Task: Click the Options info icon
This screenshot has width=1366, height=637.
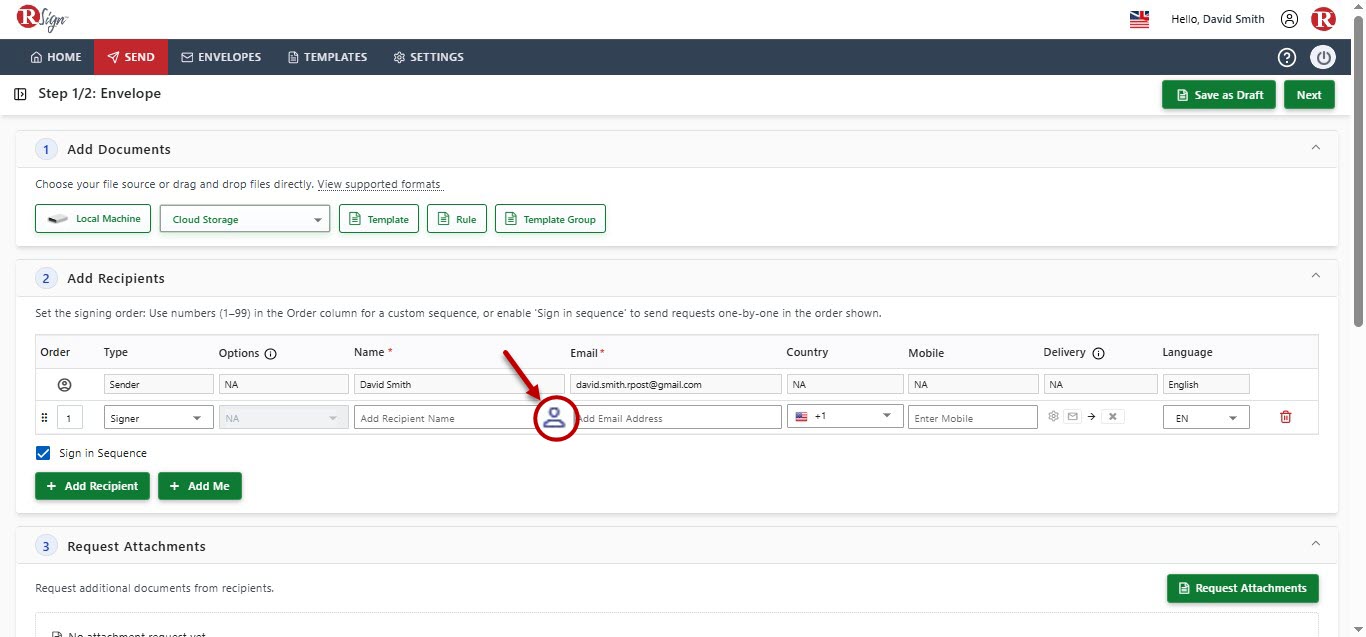Action: pos(270,353)
